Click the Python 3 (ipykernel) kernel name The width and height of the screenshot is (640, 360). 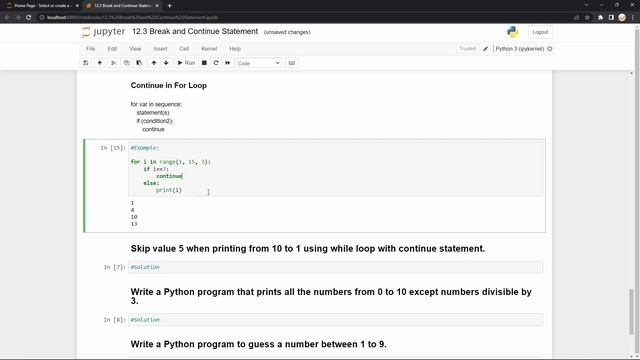pos(520,49)
